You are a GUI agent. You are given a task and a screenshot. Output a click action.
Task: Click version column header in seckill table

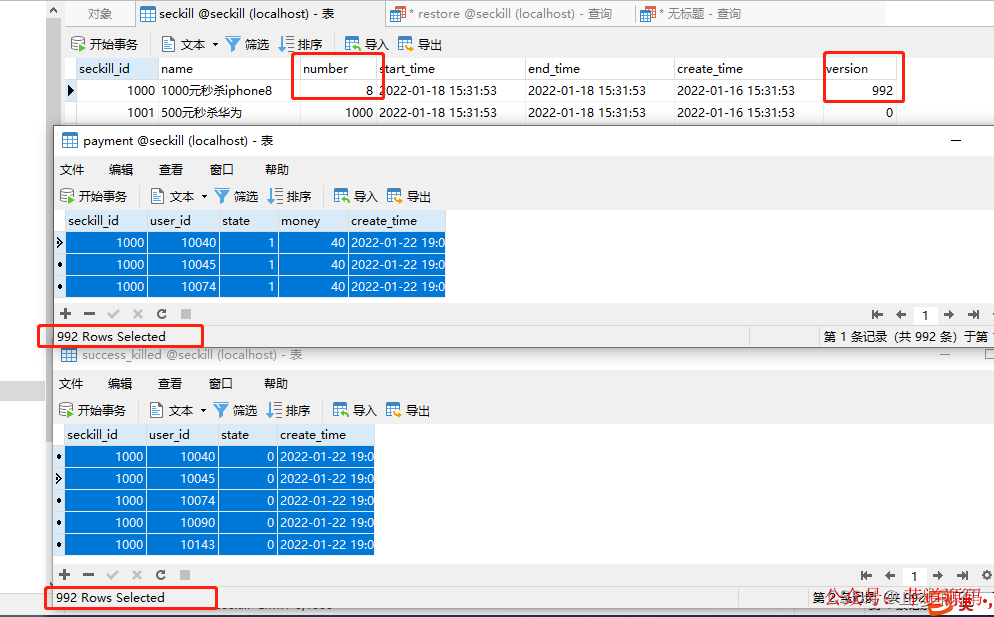860,68
